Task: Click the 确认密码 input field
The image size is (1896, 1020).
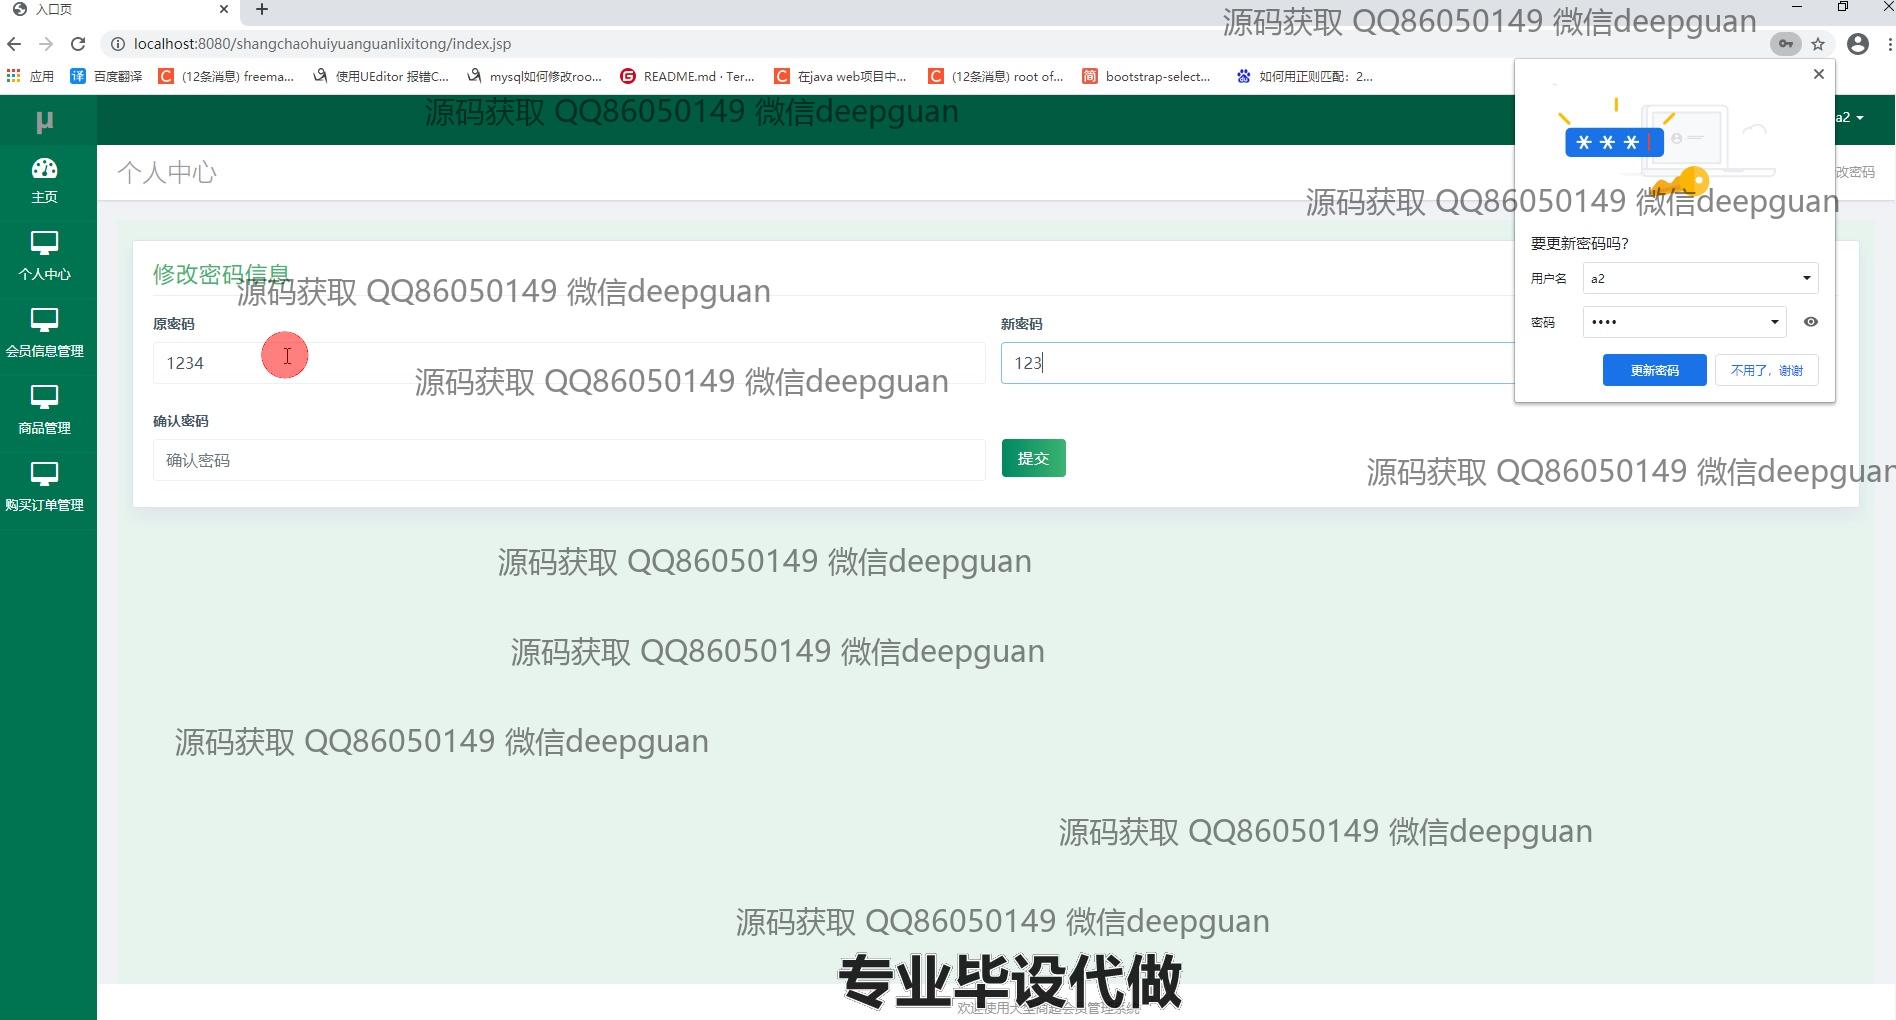Action: (x=568, y=460)
